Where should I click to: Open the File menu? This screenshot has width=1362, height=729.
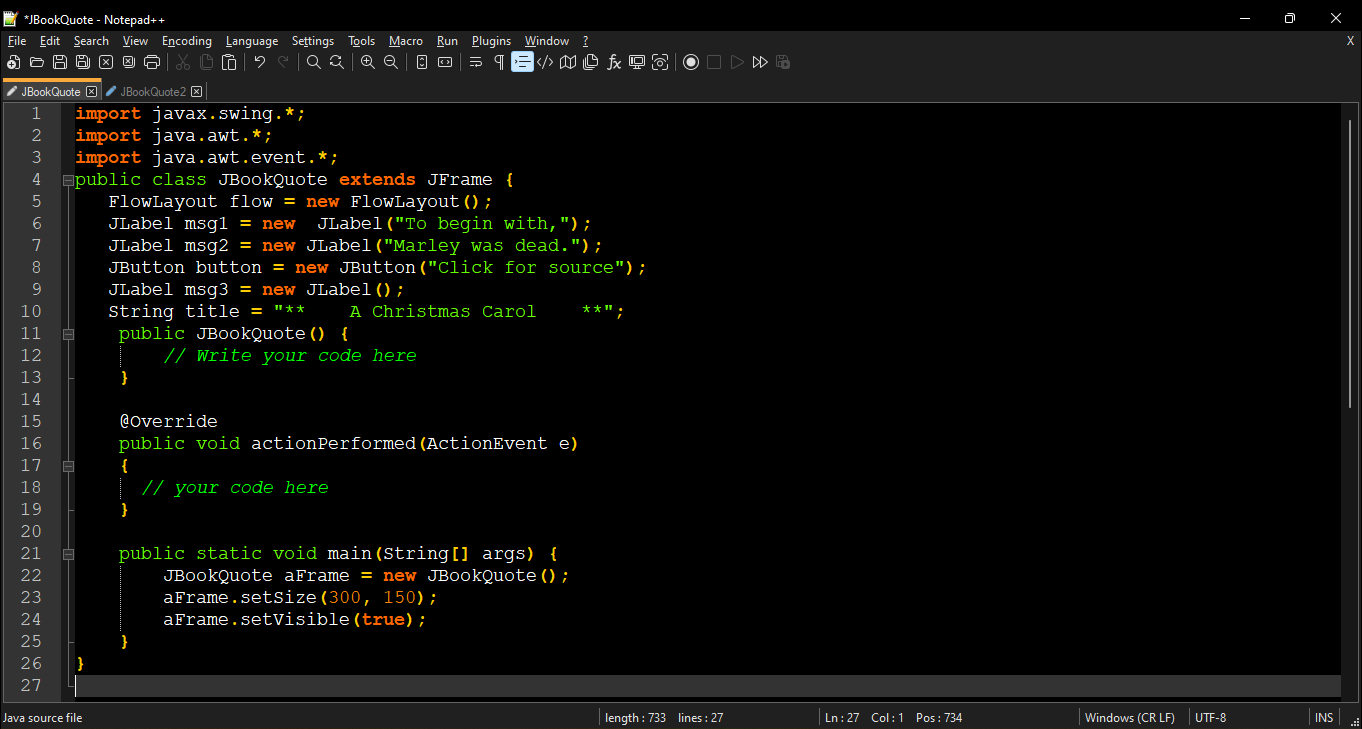pos(17,41)
